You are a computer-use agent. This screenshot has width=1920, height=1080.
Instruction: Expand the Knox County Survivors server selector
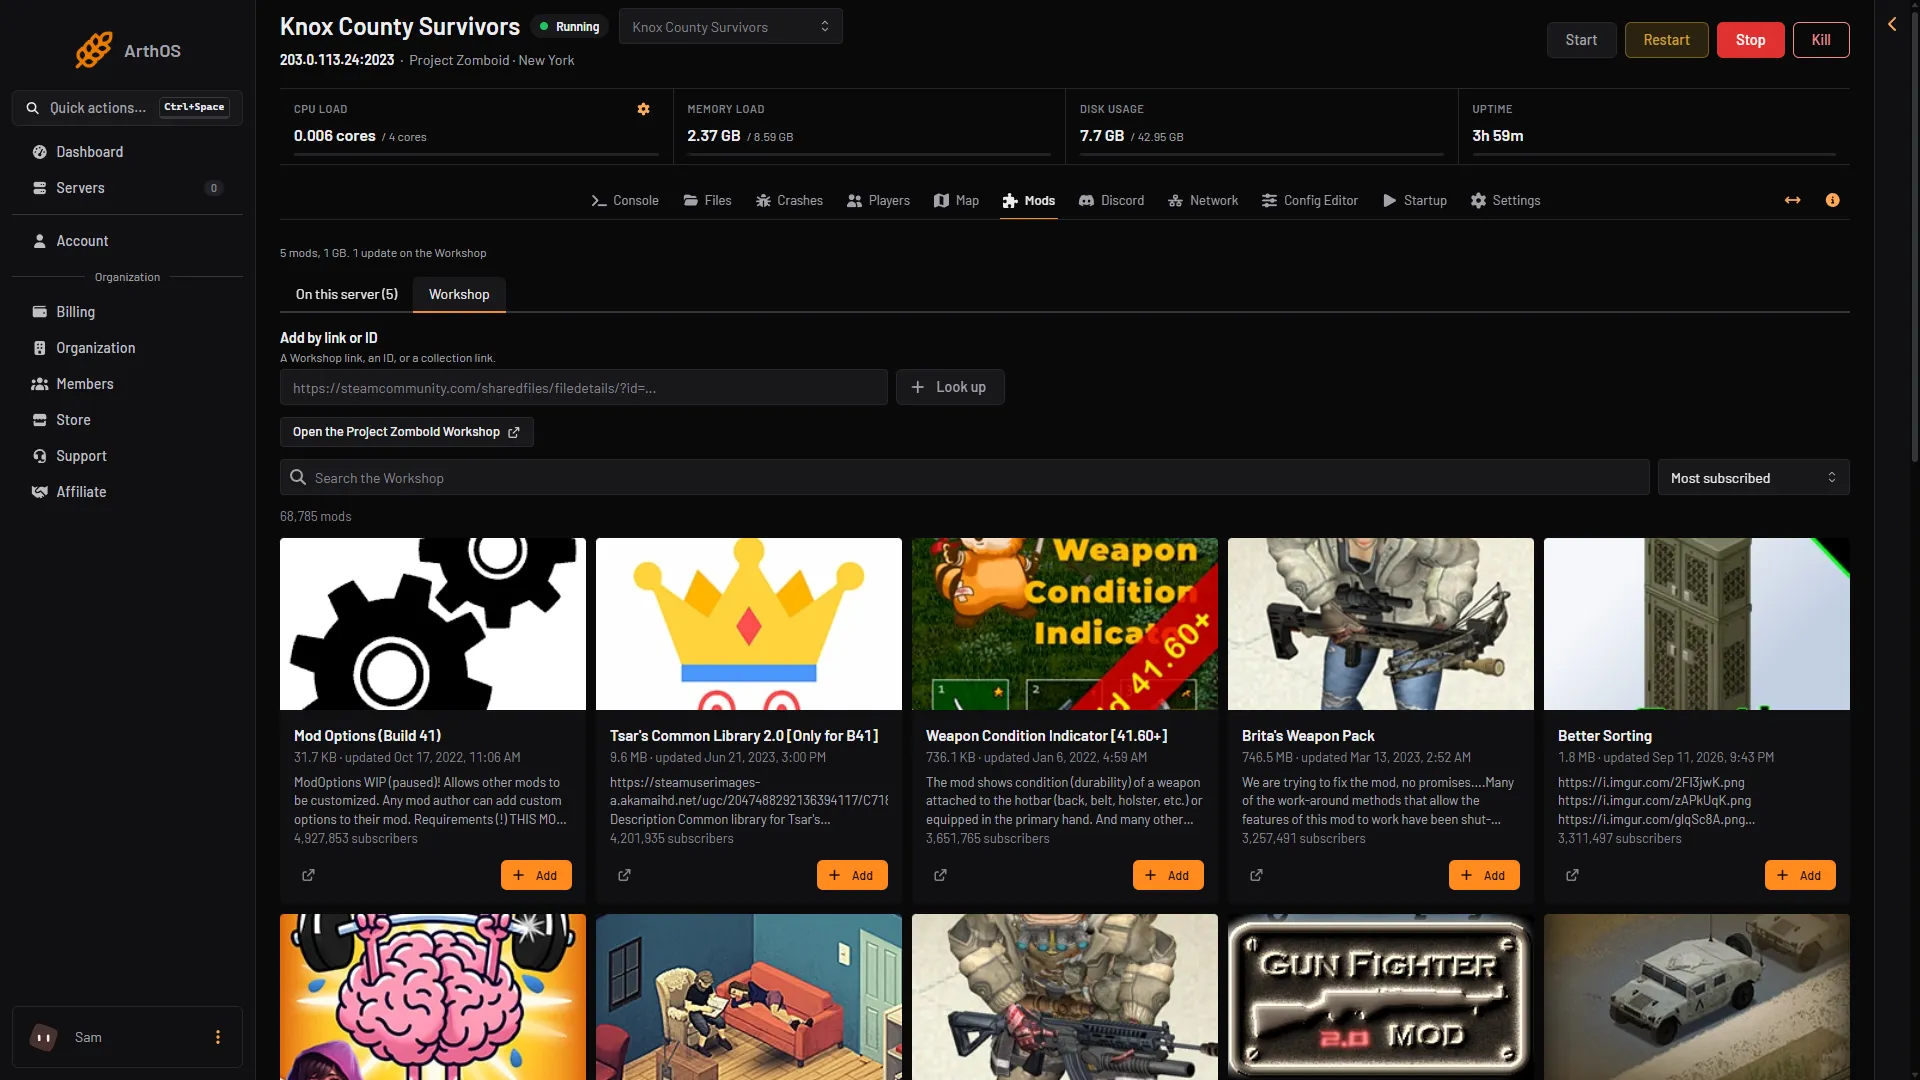pyautogui.click(x=730, y=27)
